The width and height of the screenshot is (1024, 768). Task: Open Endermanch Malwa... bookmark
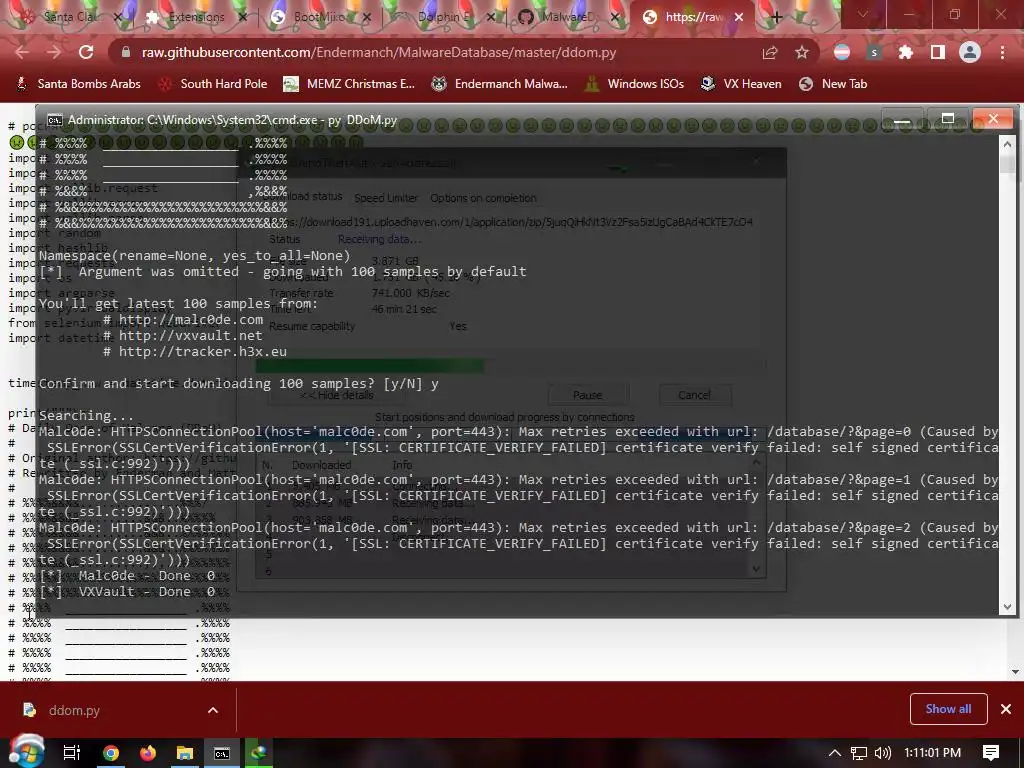(500, 84)
